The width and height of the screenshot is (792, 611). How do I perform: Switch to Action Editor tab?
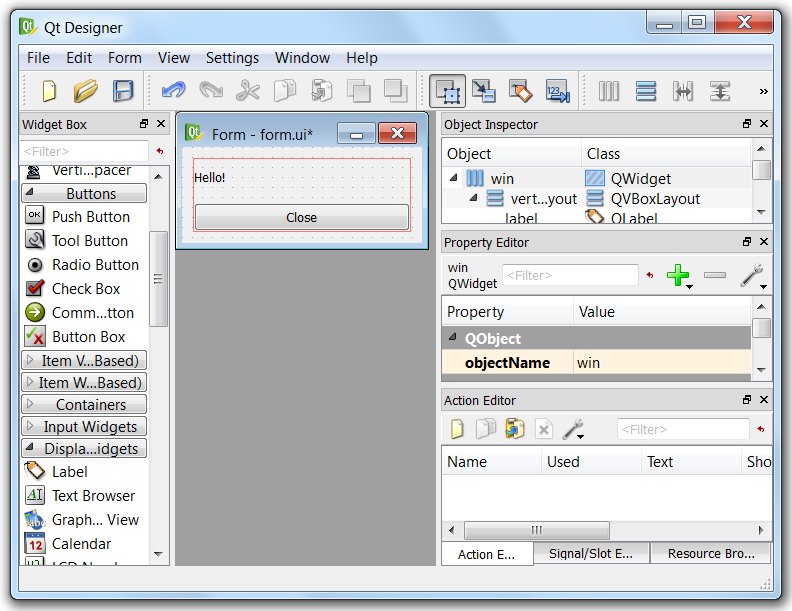[x=487, y=554]
